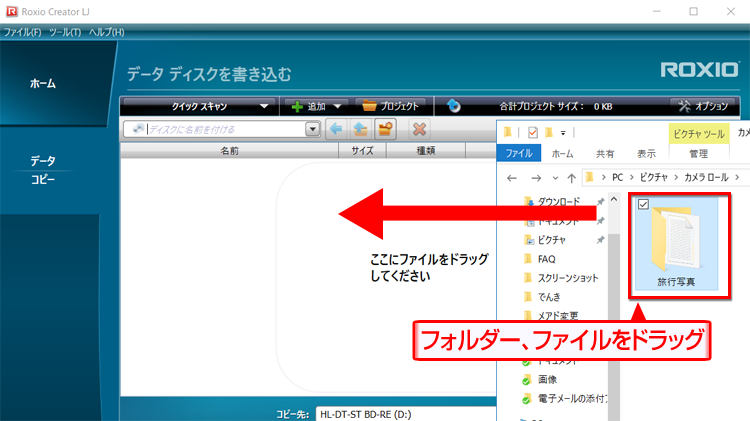Click the blue refresh disc icon

(x=453, y=106)
